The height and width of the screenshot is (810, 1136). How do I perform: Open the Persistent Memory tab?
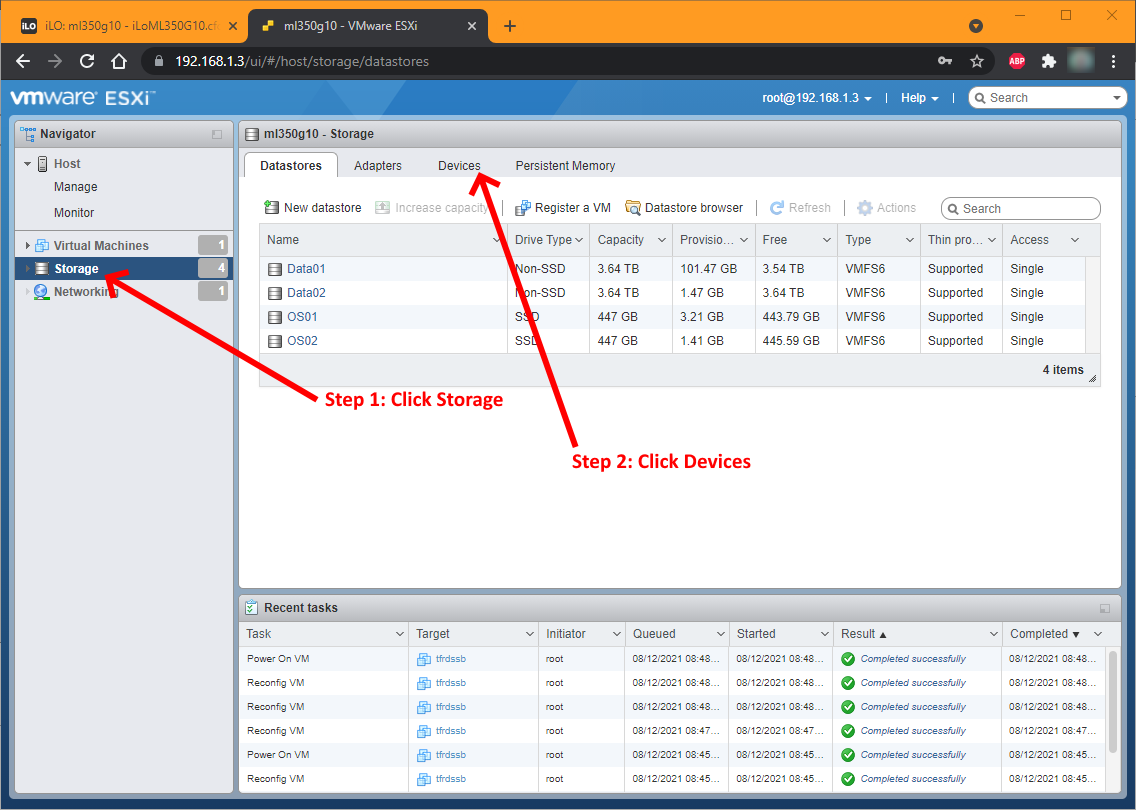[x=565, y=166]
